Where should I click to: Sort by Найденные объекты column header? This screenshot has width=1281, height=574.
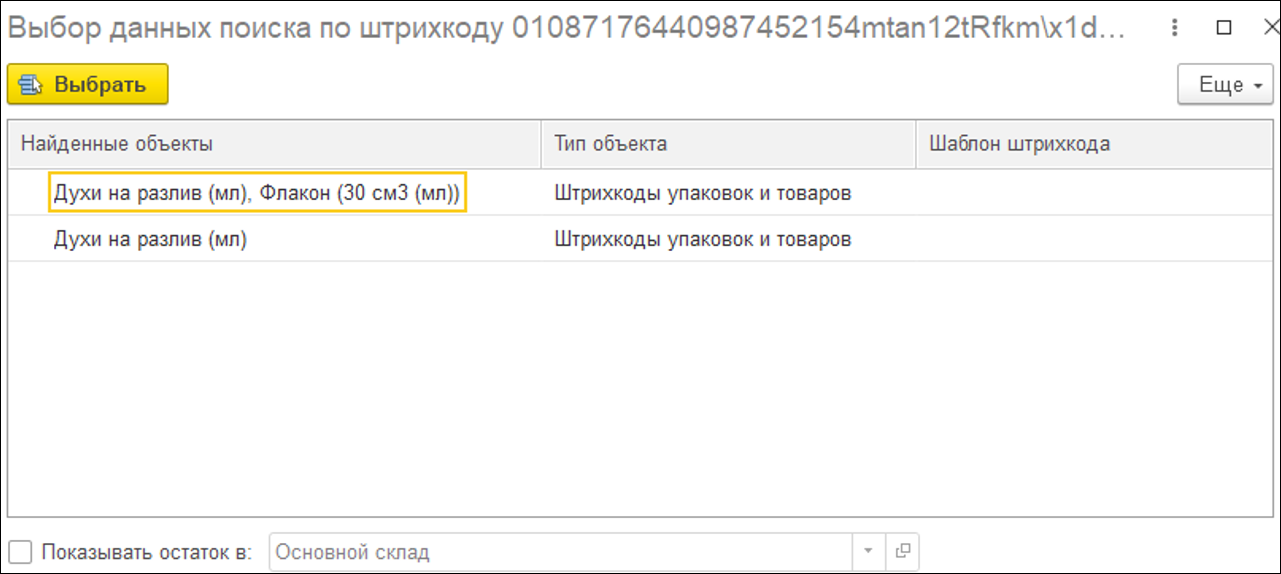(x=117, y=144)
